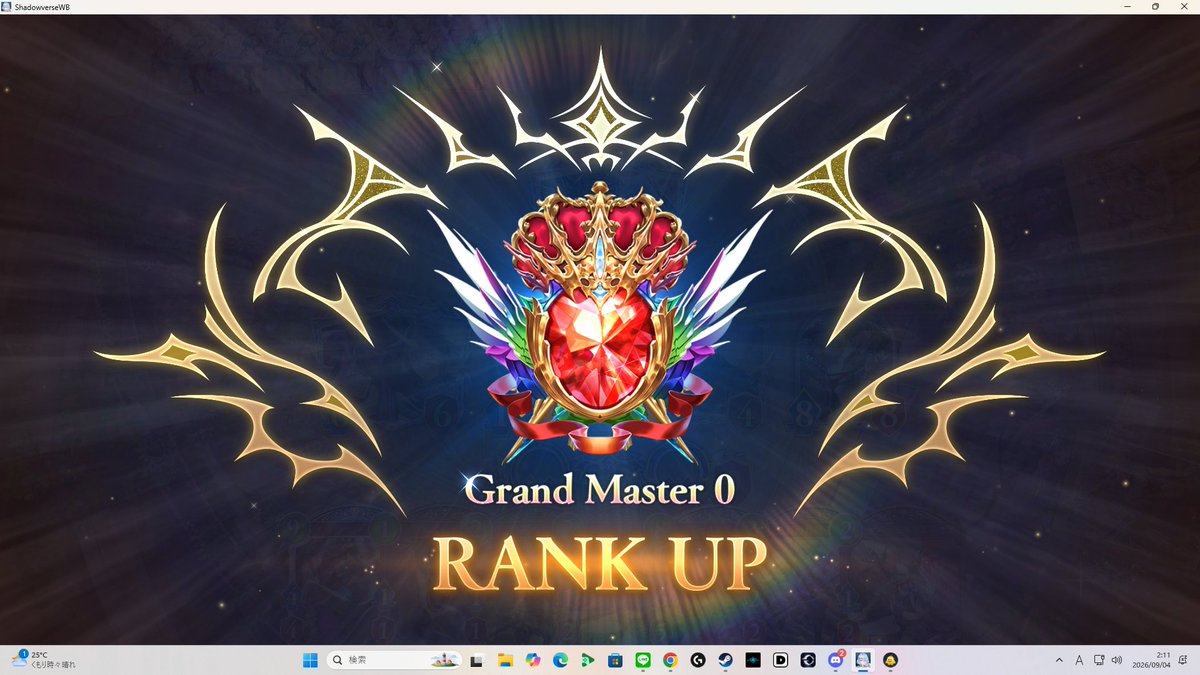
Task: Open the notification center bell icon
Action: pos(1182,660)
